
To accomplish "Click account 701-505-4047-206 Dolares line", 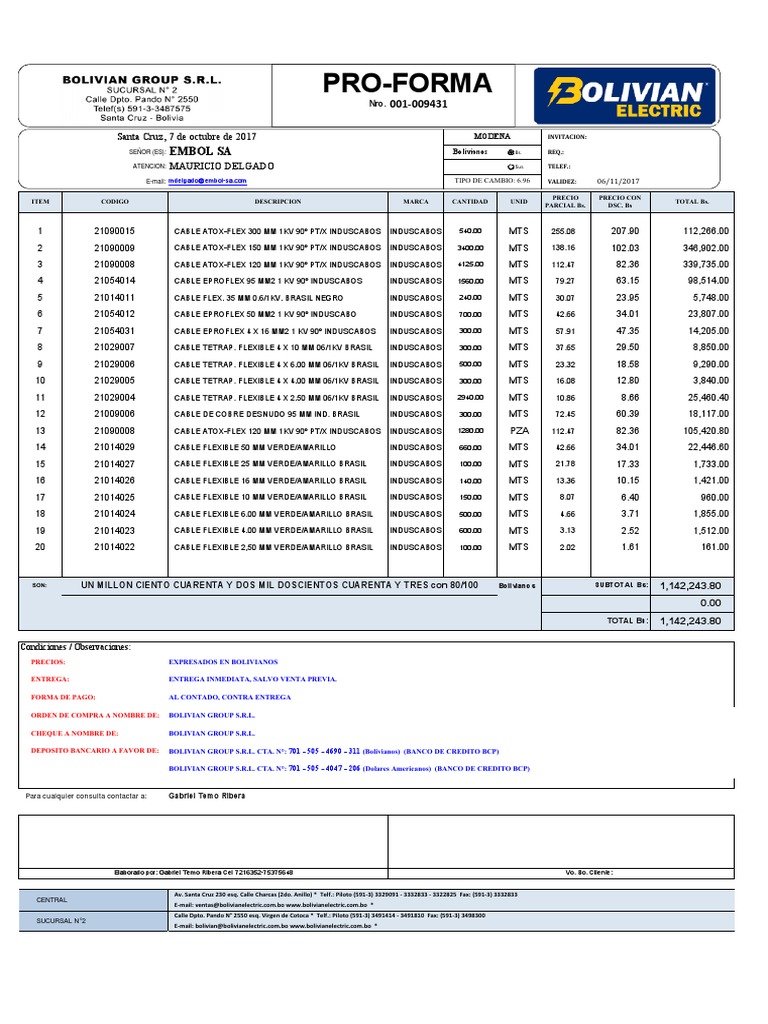I will pyautogui.click(x=349, y=769).
